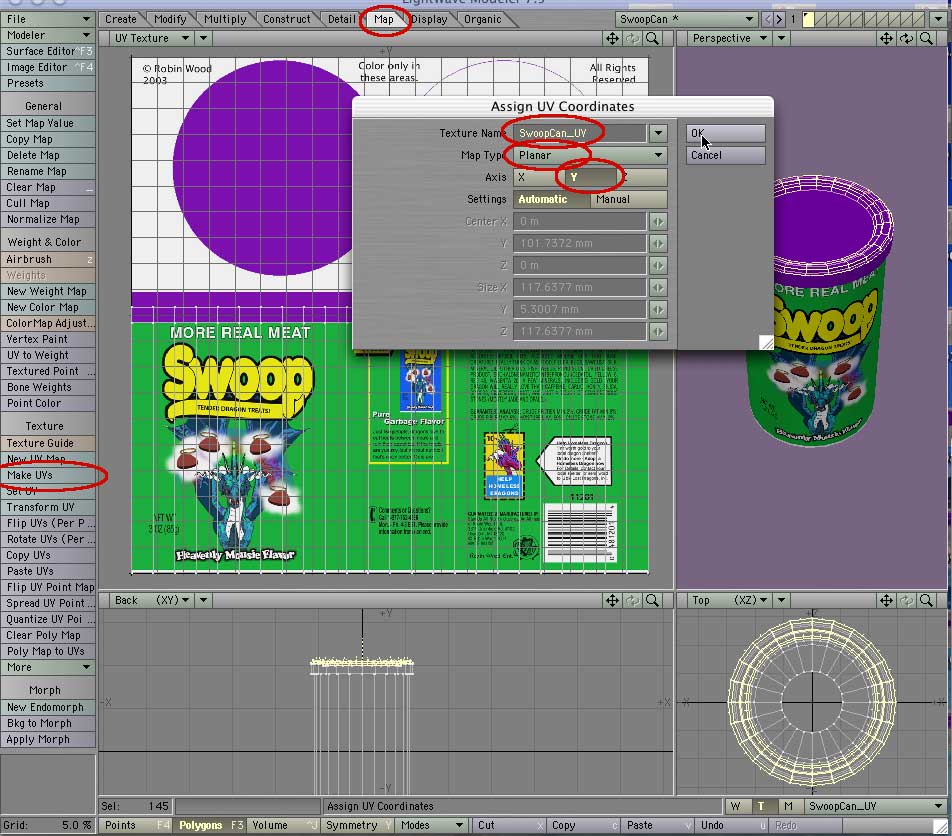Click the zoom magnifier in UV Texture viewport
Viewport: 952px width, 836px height.
click(652, 39)
